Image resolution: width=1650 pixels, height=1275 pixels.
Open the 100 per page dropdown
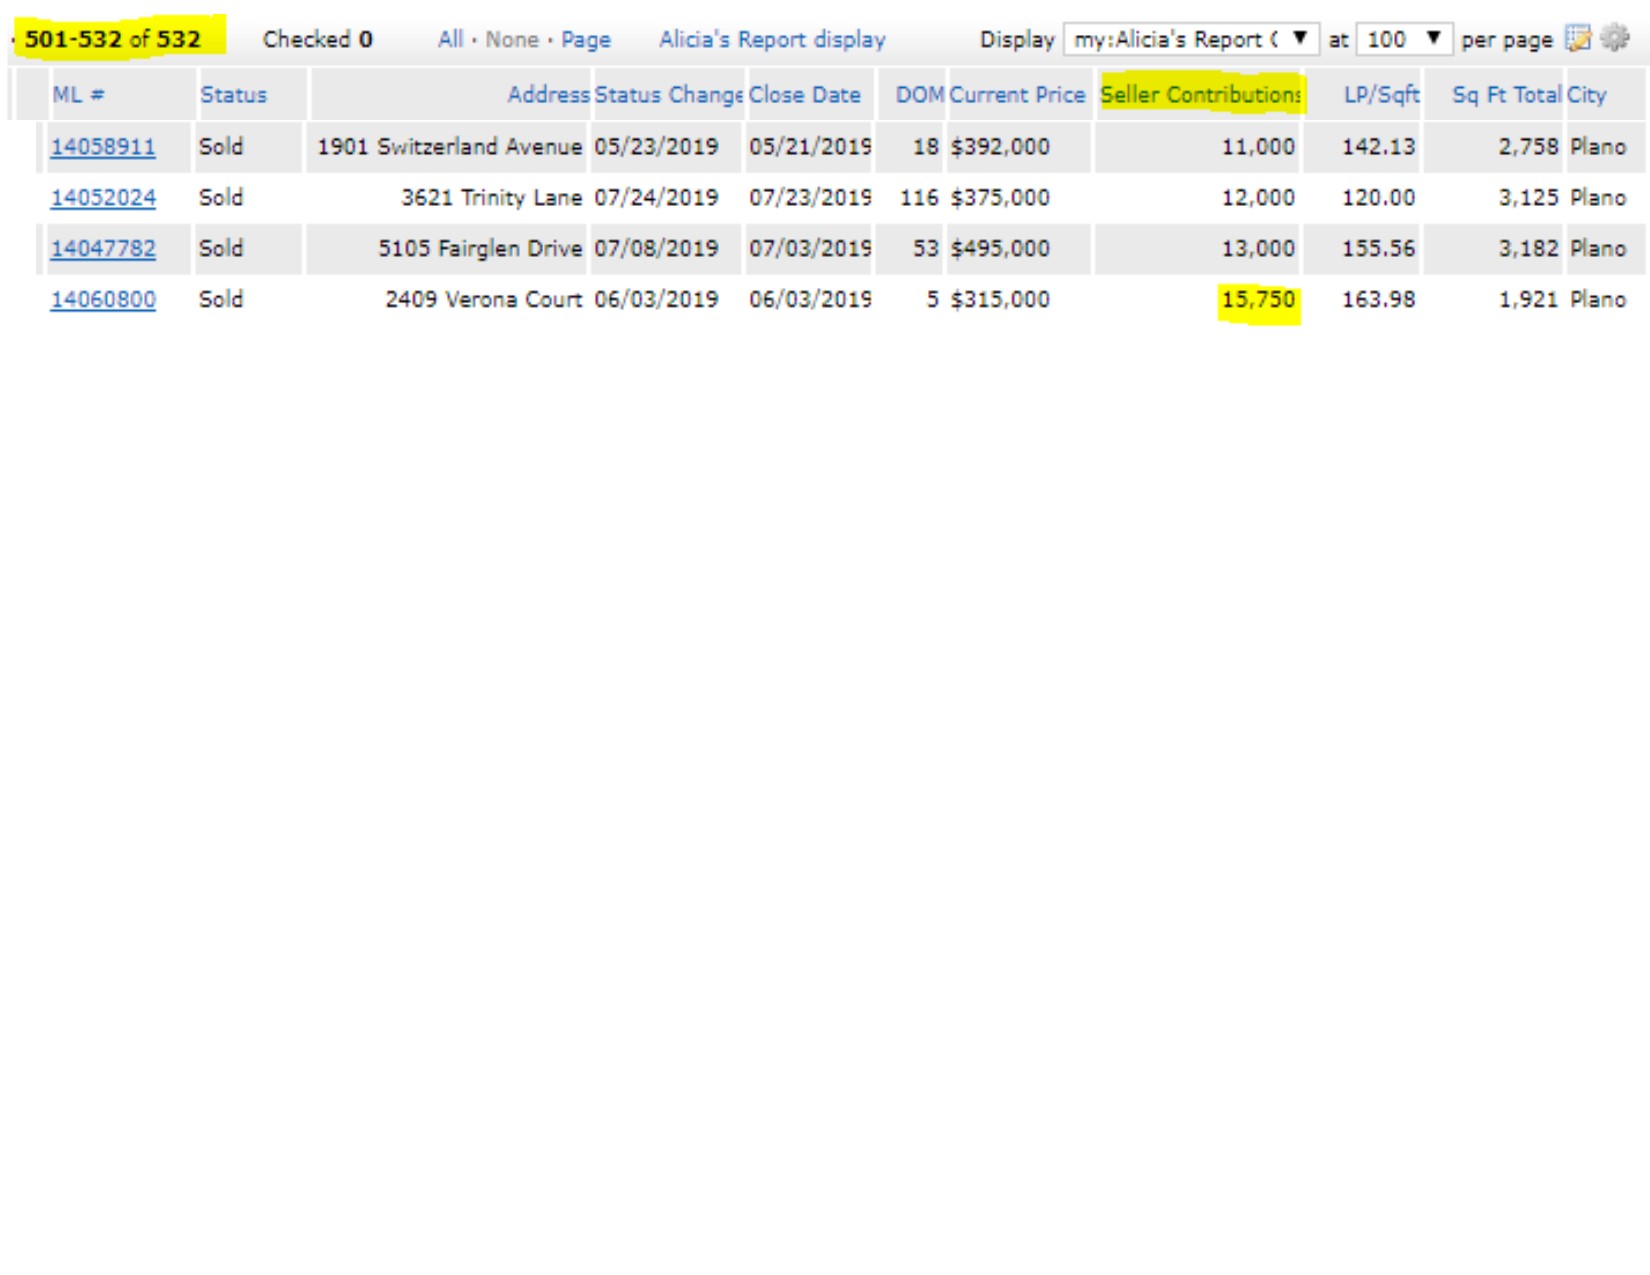point(1404,39)
